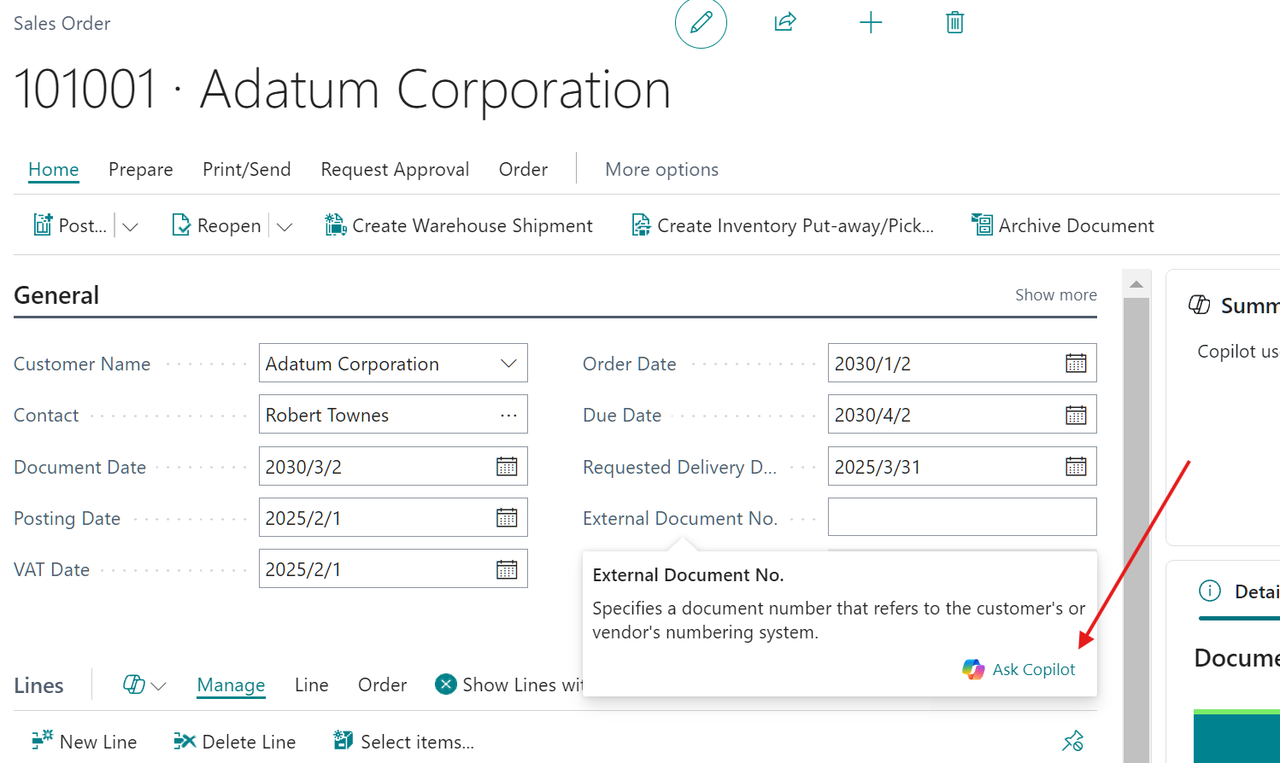Click the pin icon in Lines toolbar

pos(1073,741)
